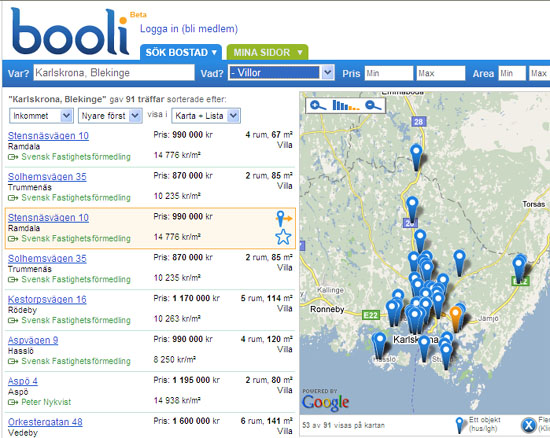The image size is (550, 438).
Task: Save highlighted listing with the star icon
Action: pos(283,237)
